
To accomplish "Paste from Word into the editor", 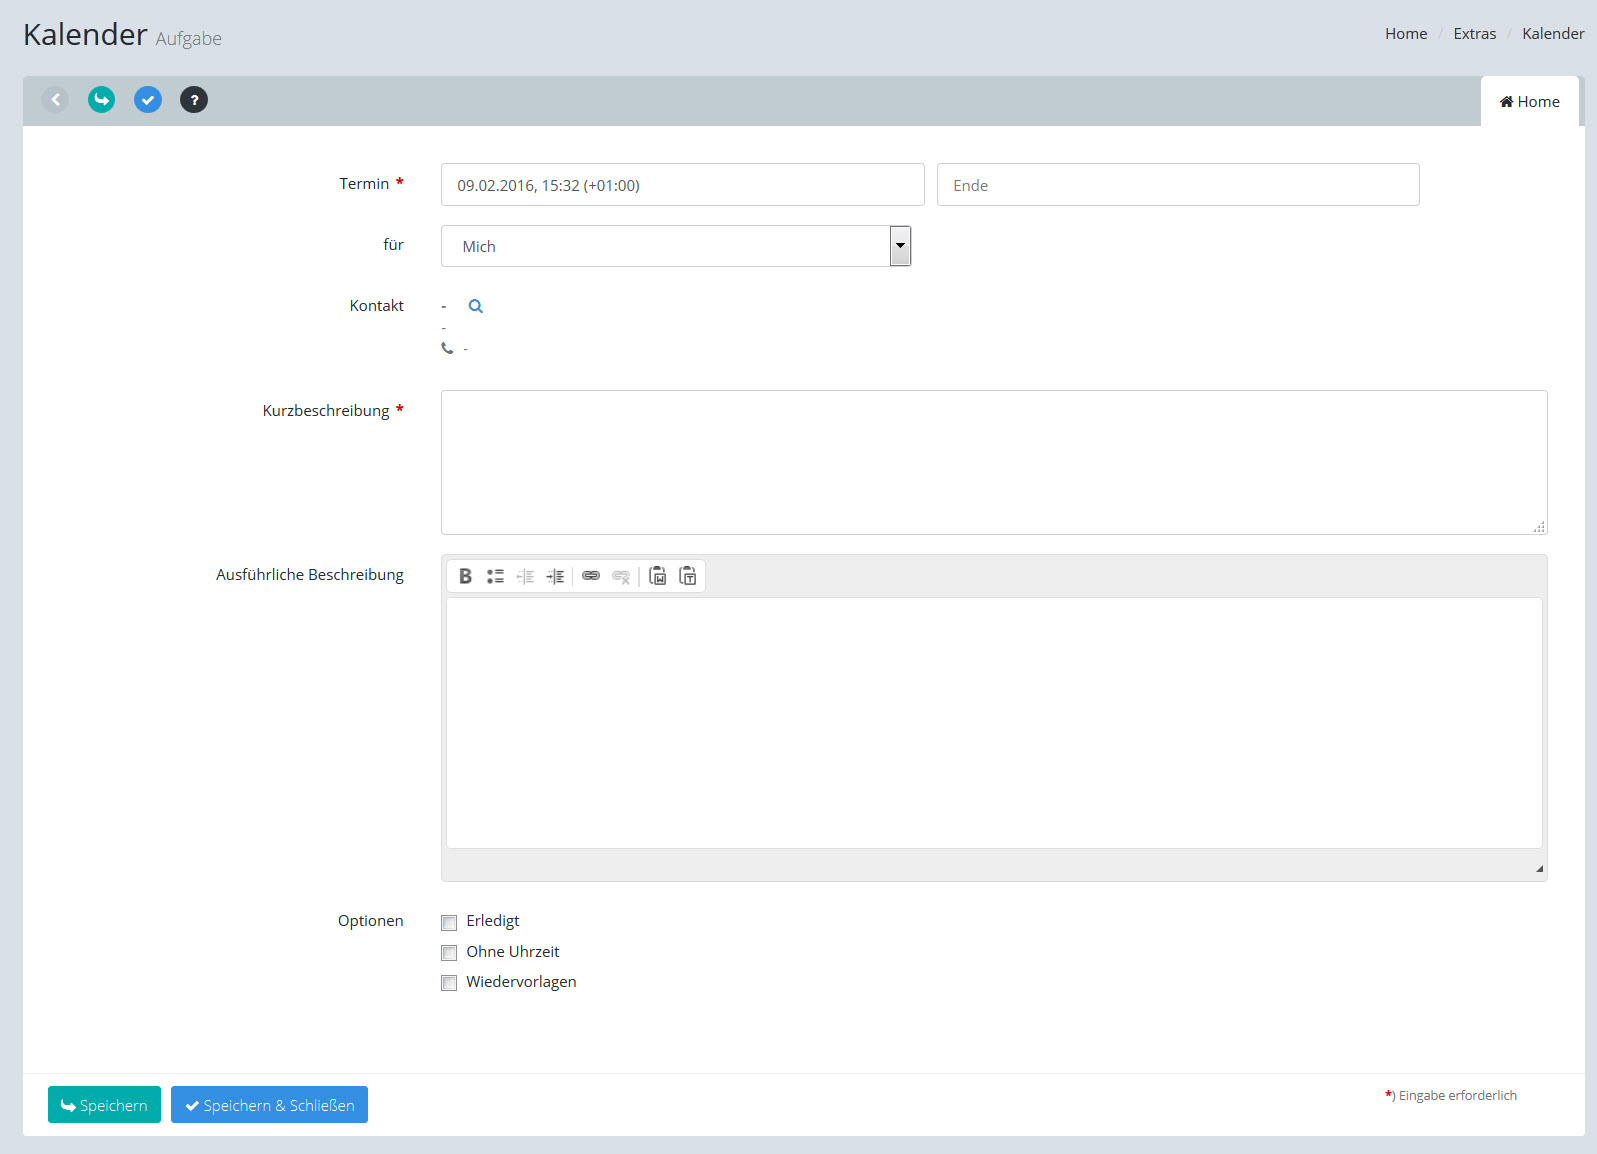I will click(x=658, y=576).
